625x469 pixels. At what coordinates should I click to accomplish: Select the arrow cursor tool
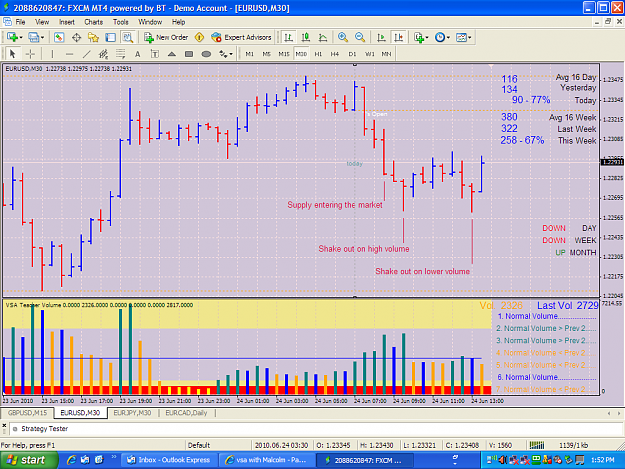click(12, 54)
